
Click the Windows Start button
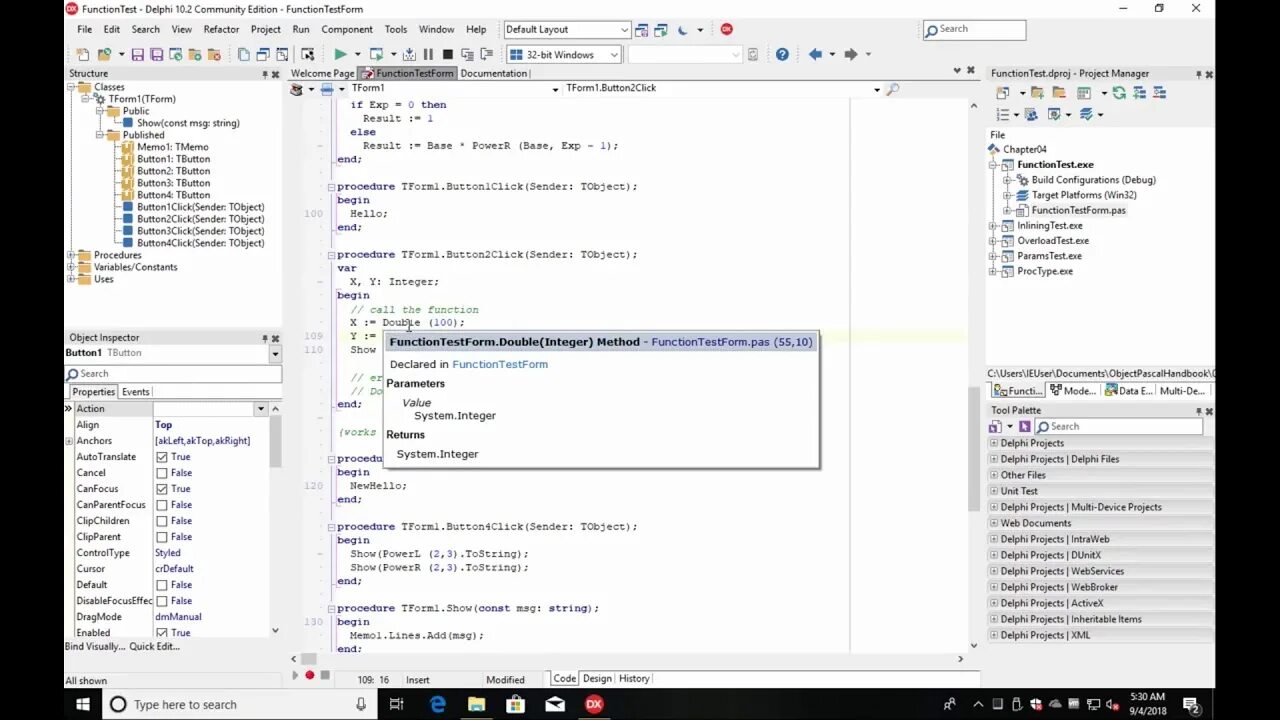click(83, 704)
